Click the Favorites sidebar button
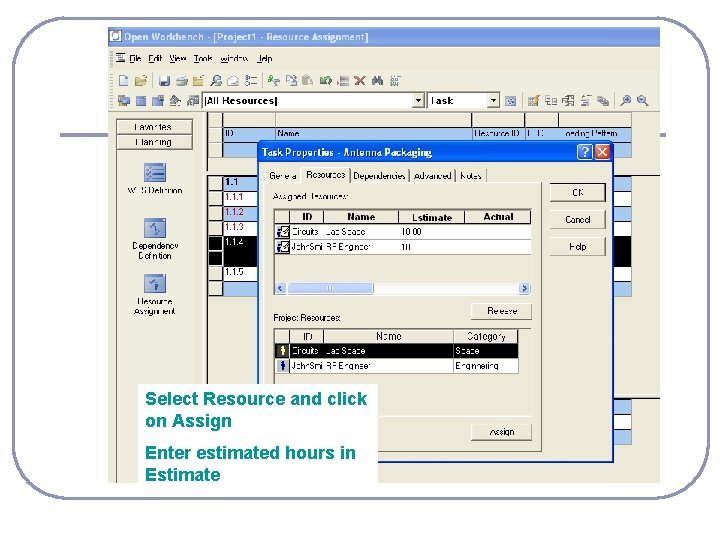This screenshot has height=540, width=720. (154, 127)
